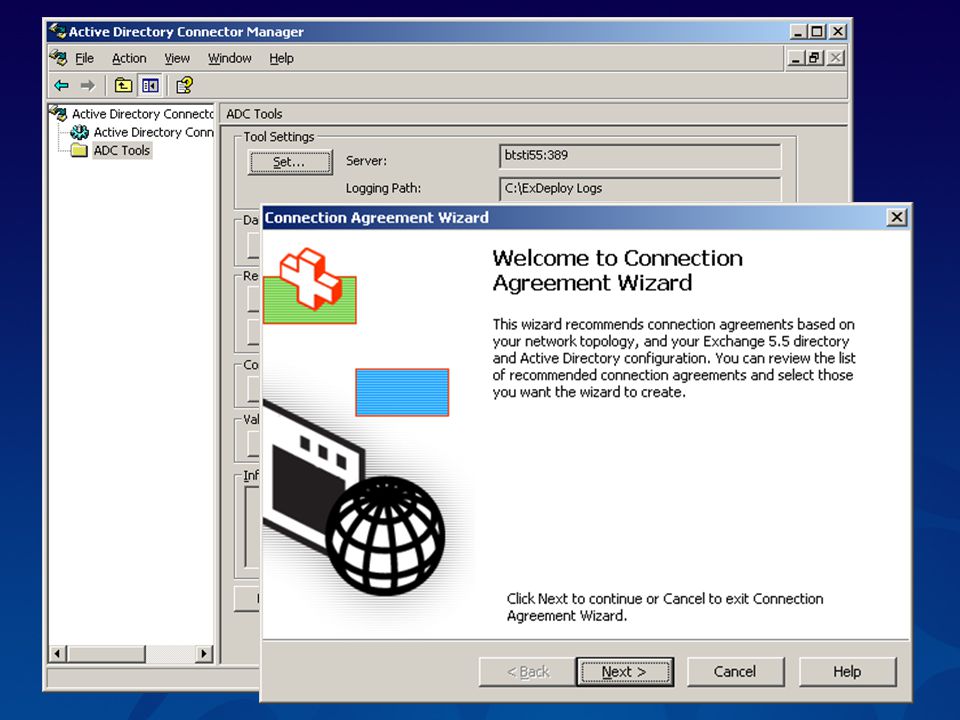Image resolution: width=960 pixels, height=720 pixels.
Task: Go back with the toolbar Back arrow
Action: (61, 86)
